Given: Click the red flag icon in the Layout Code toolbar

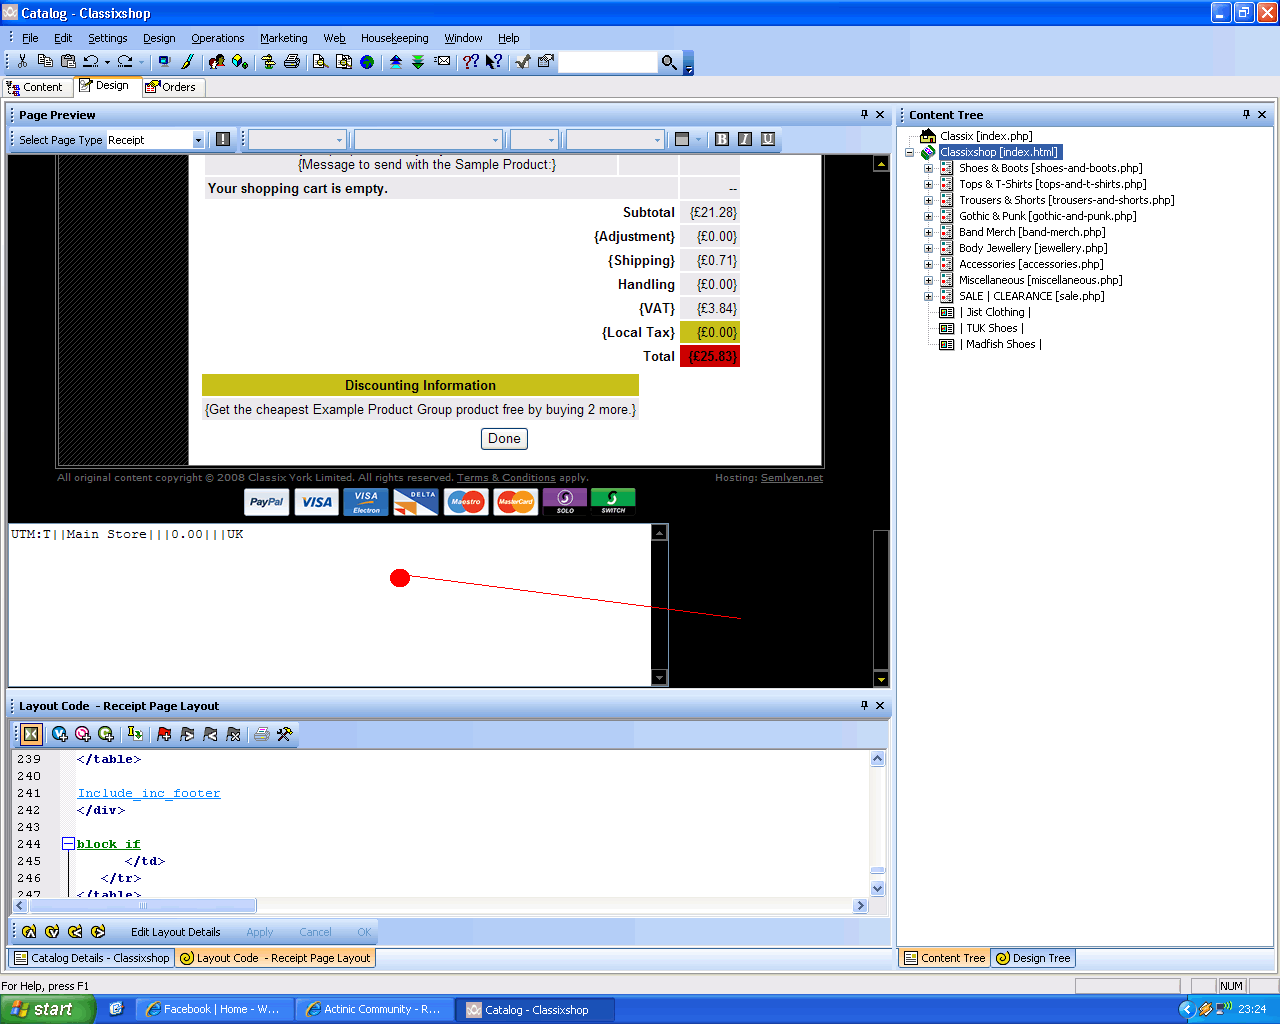Looking at the screenshot, I should pyautogui.click(x=164, y=734).
